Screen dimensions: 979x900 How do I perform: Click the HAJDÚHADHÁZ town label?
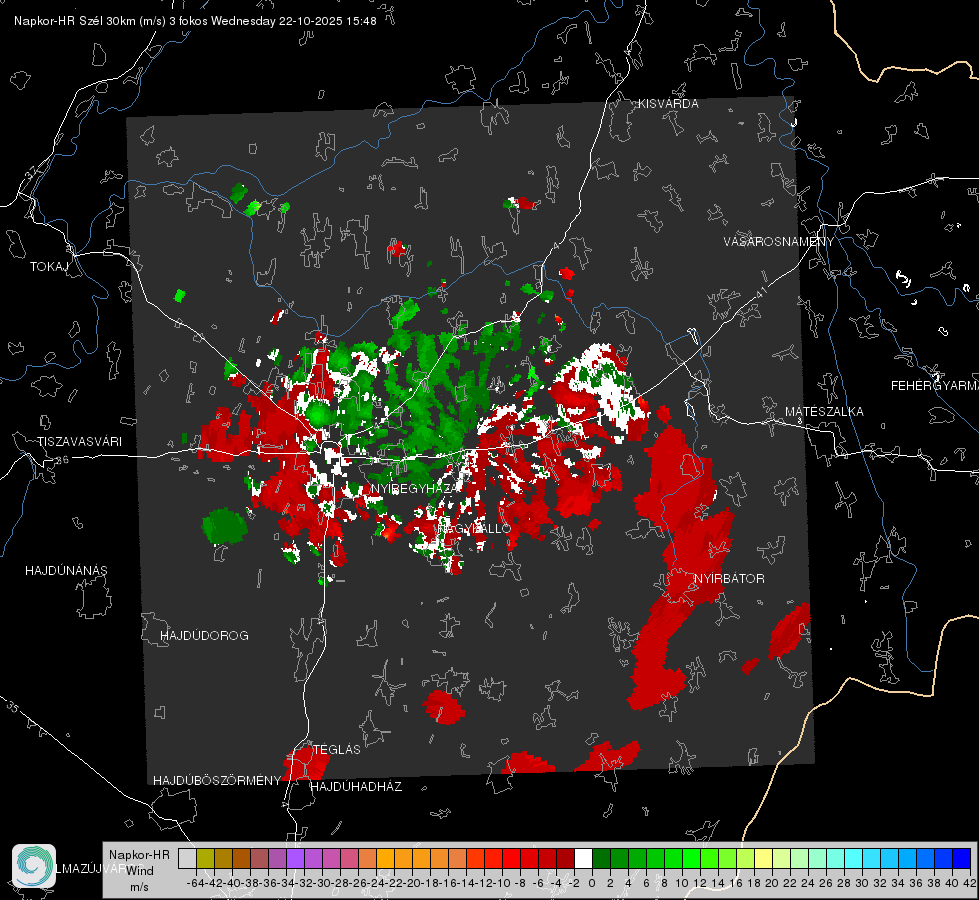[x=356, y=787]
